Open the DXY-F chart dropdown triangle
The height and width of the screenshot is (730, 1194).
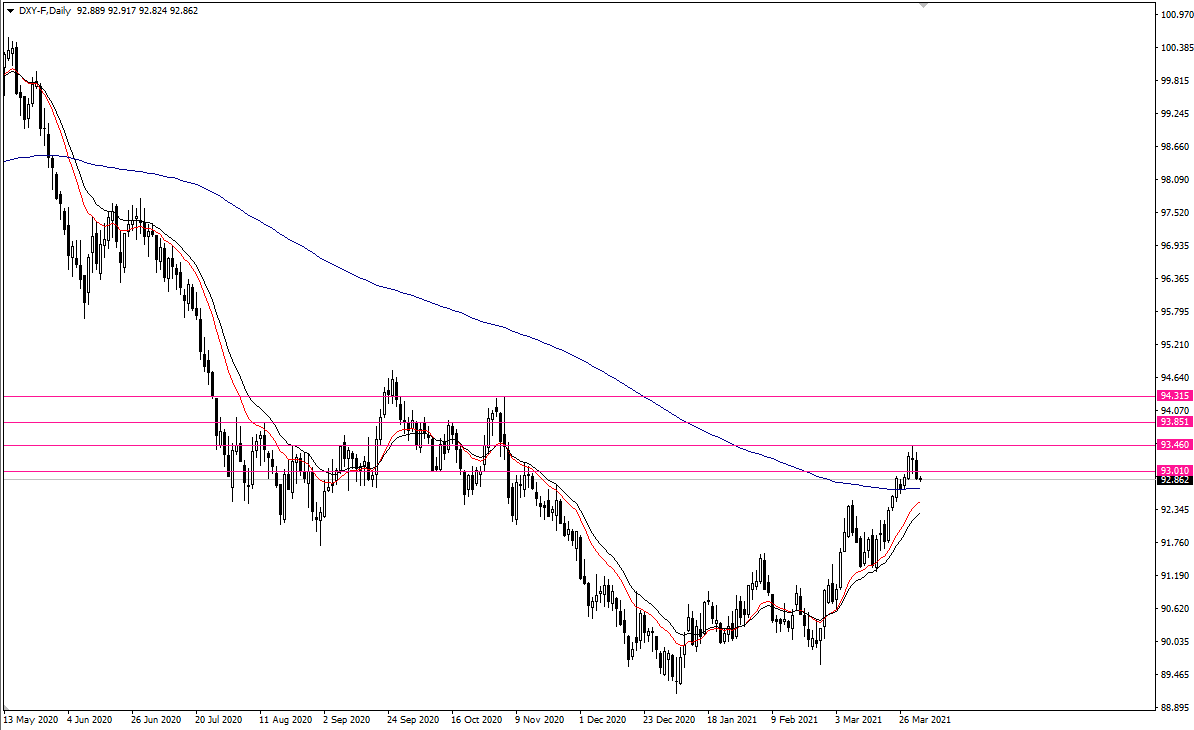10,11
